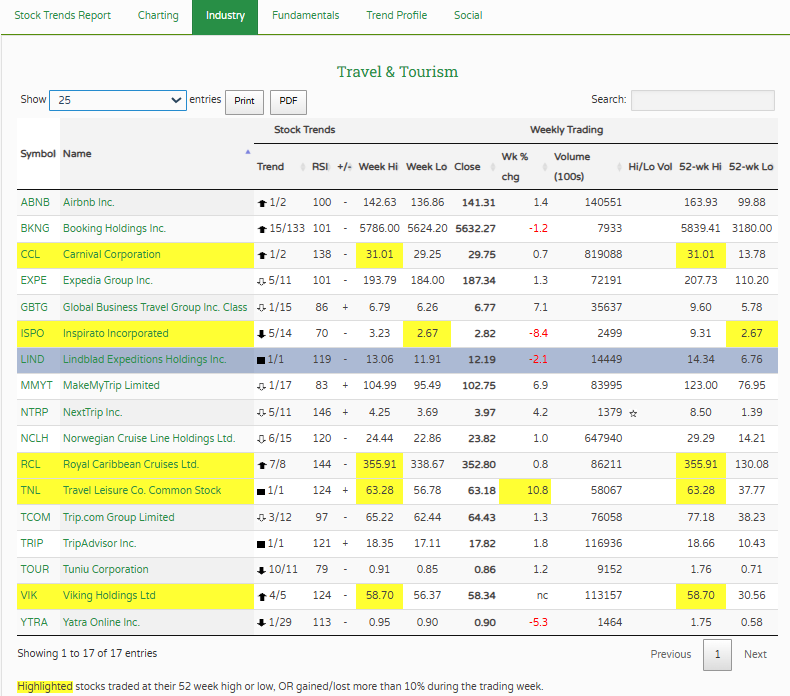Open Lindblad Expeditions Holdings Inc. link

pyautogui.click(x=145, y=359)
